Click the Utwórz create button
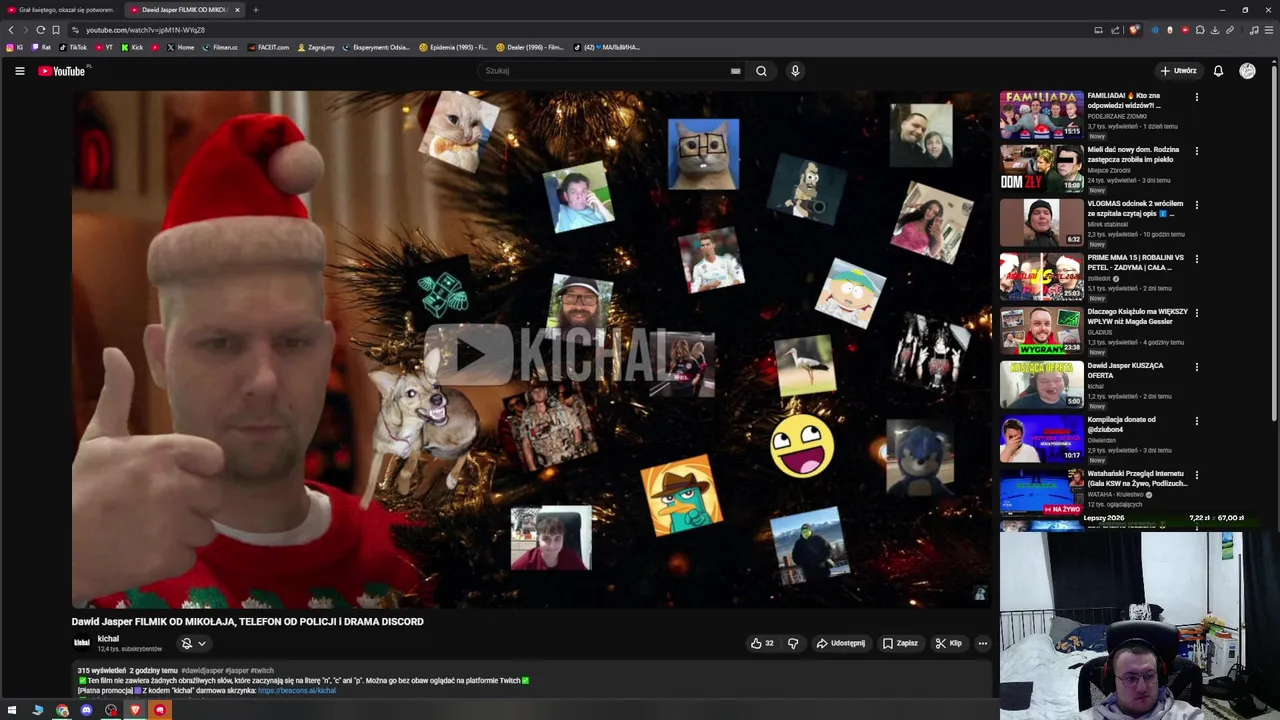1280x720 pixels. [1178, 71]
